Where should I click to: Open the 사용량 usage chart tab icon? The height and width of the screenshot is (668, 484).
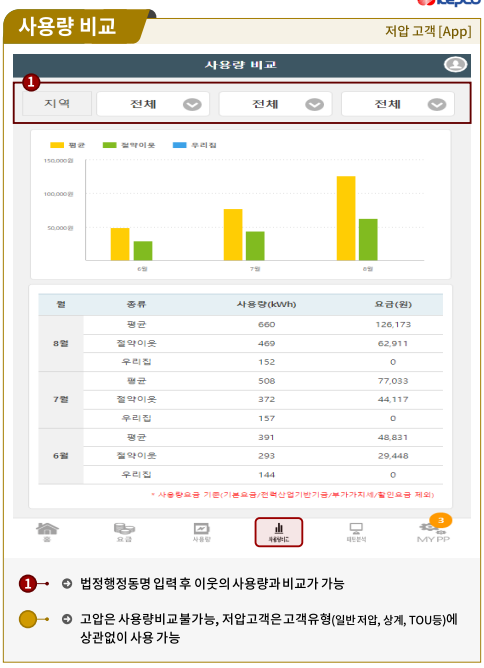[x=202, y=532]
